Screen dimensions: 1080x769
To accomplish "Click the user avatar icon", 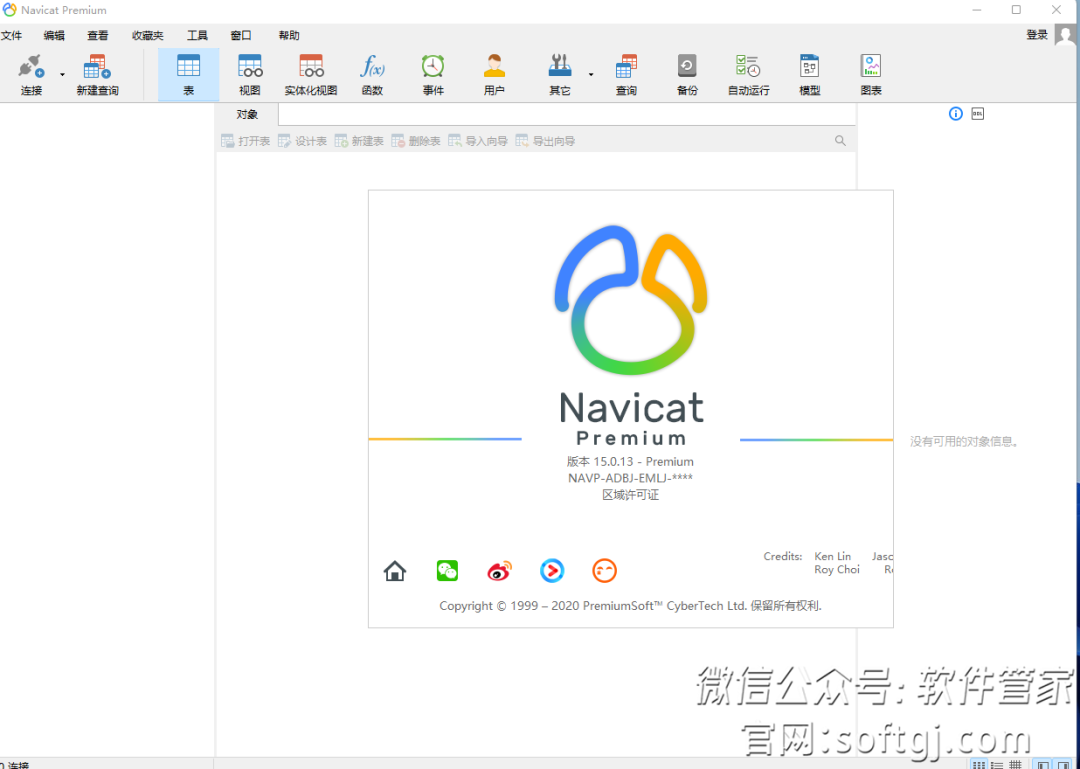I will [x=1066, y=34].
